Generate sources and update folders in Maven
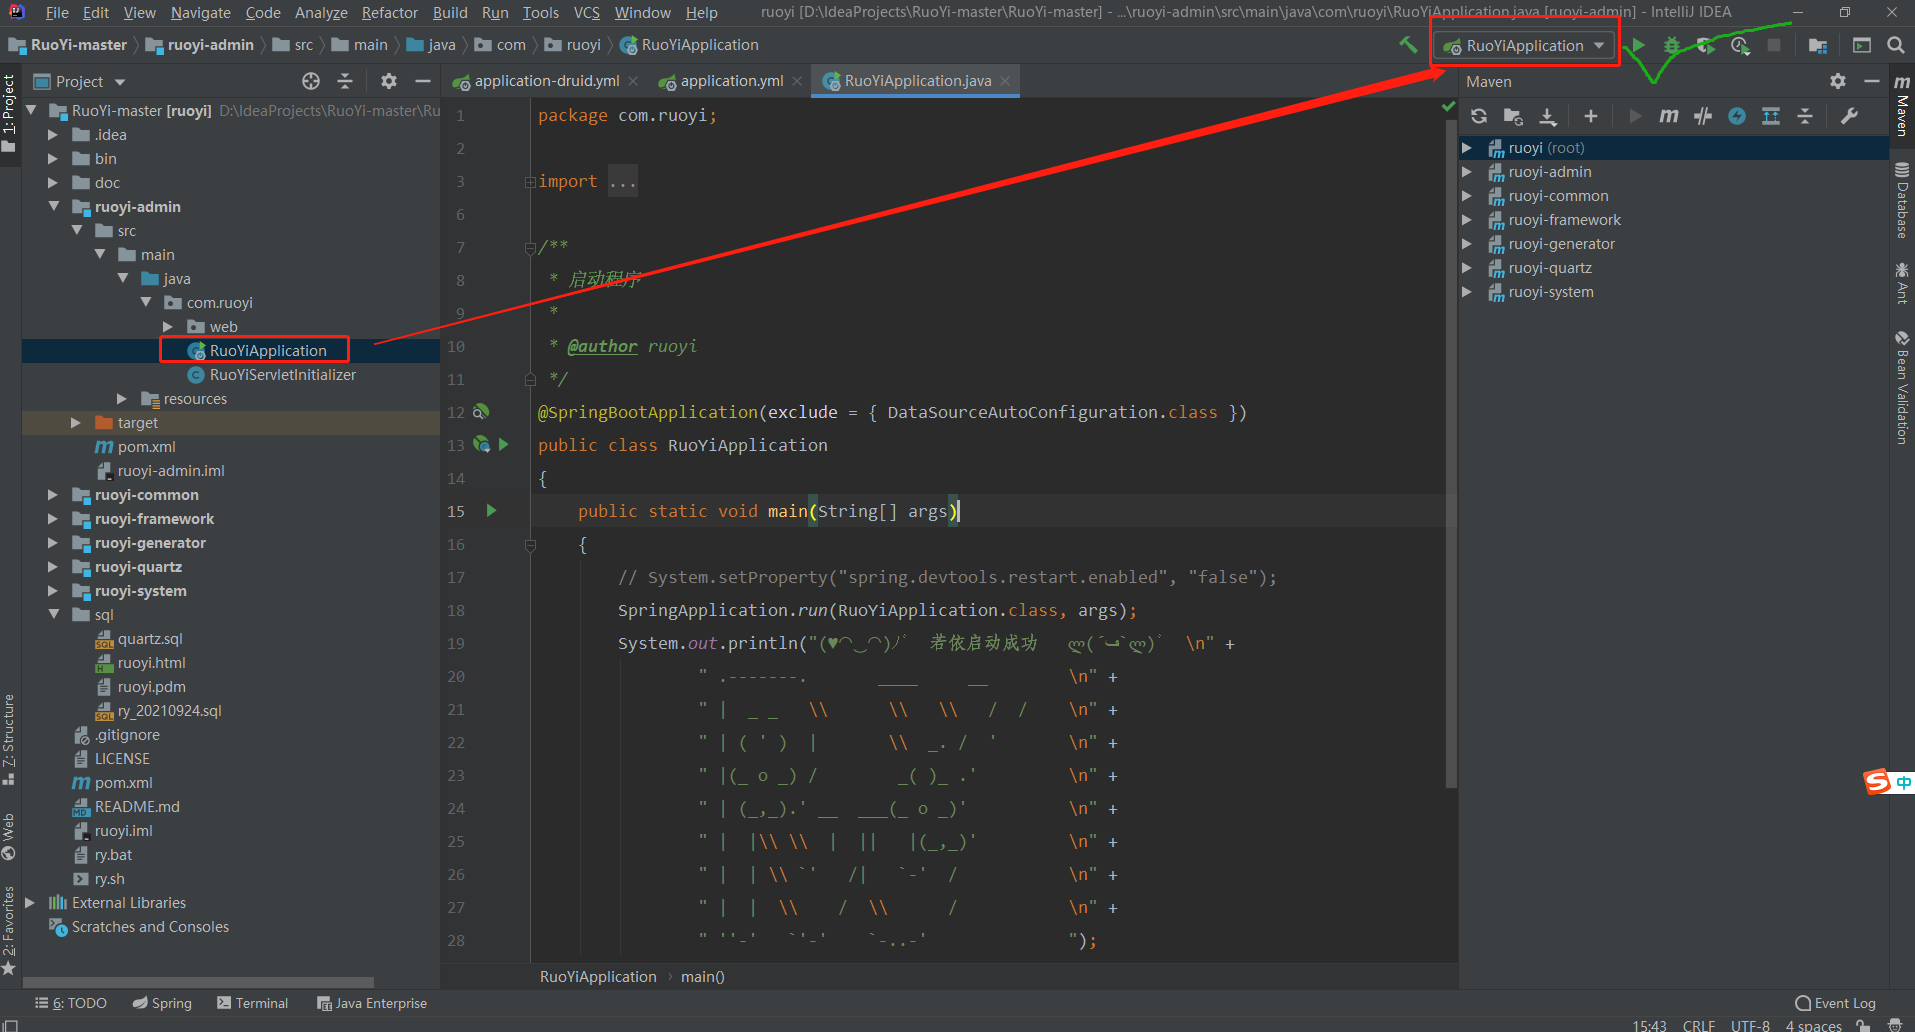The image size is (1915, 1032). point(1513,116)
